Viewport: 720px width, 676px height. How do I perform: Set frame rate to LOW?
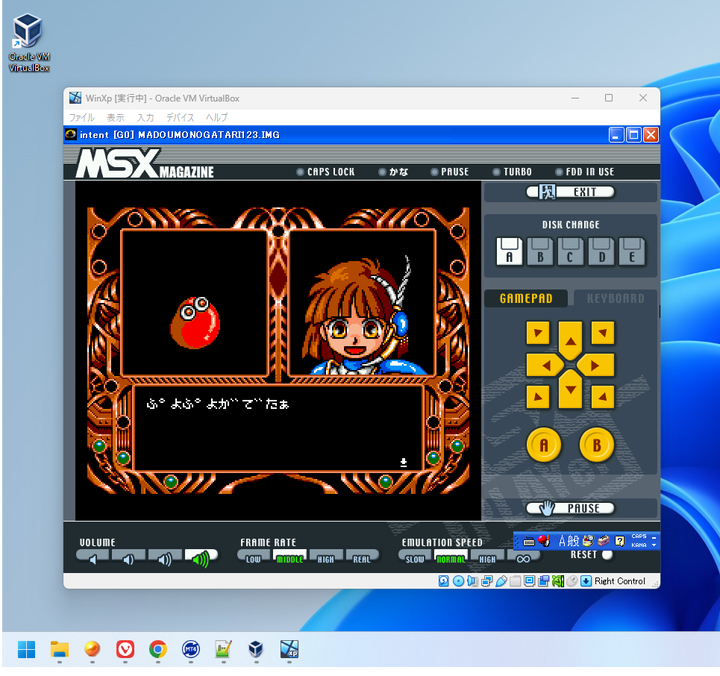tap(253, 557)
